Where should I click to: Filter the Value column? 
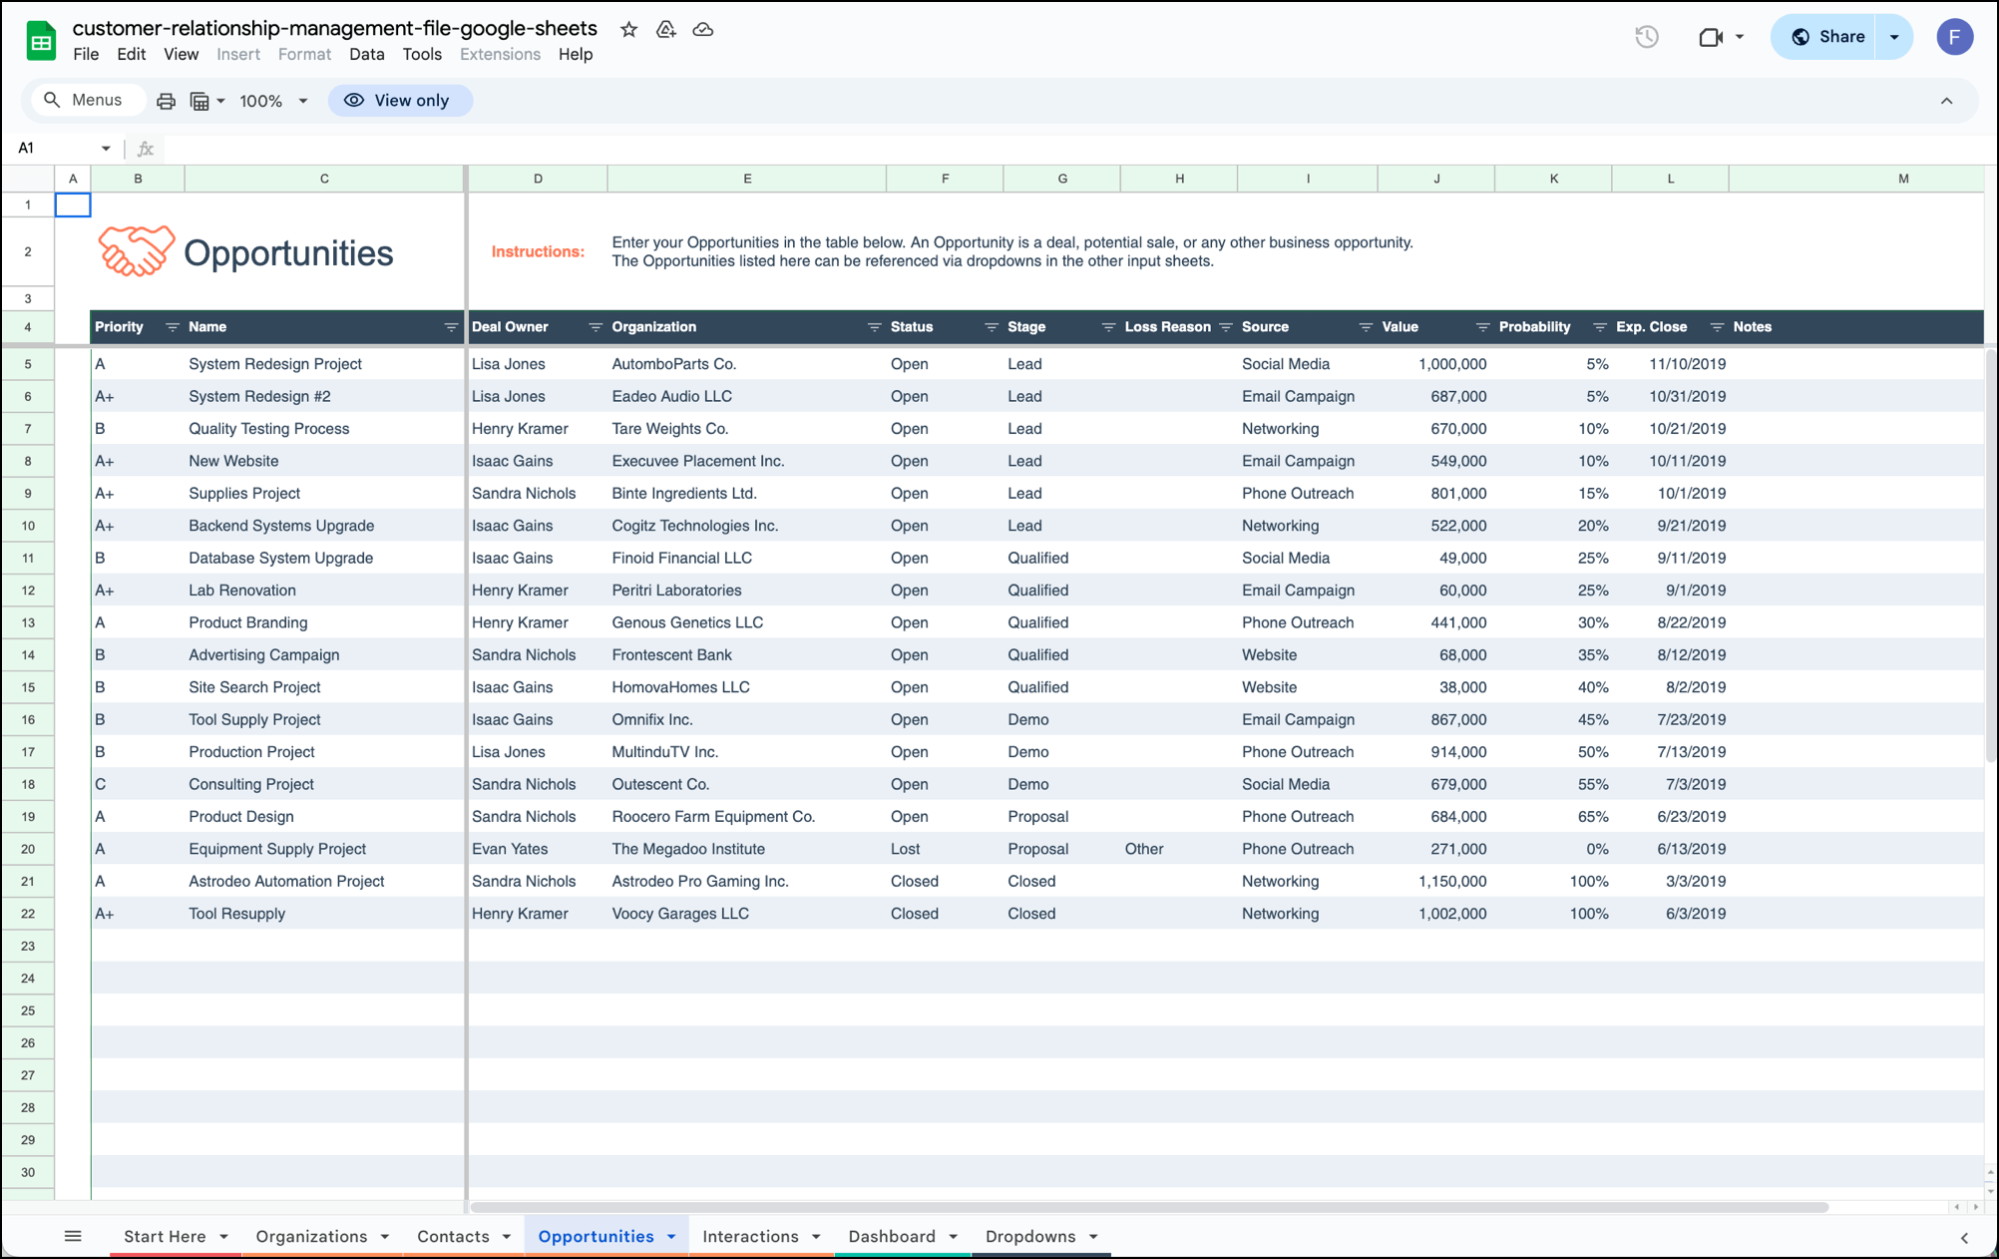coord(1483,327)
